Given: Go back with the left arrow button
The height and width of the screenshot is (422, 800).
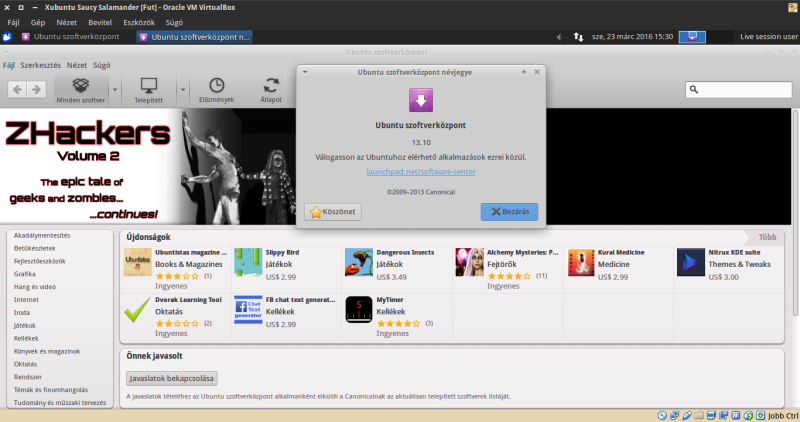Looking at the screenshot, I should pyautogui.click(x=17, y=90).
